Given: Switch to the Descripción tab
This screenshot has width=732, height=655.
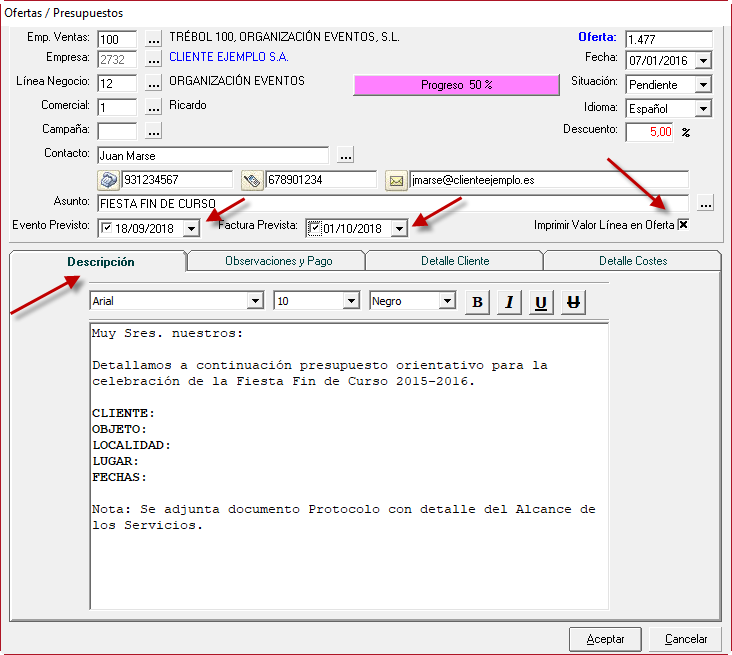Looking at the screenshot, I should pyautogui.click(x=100, y=261).
